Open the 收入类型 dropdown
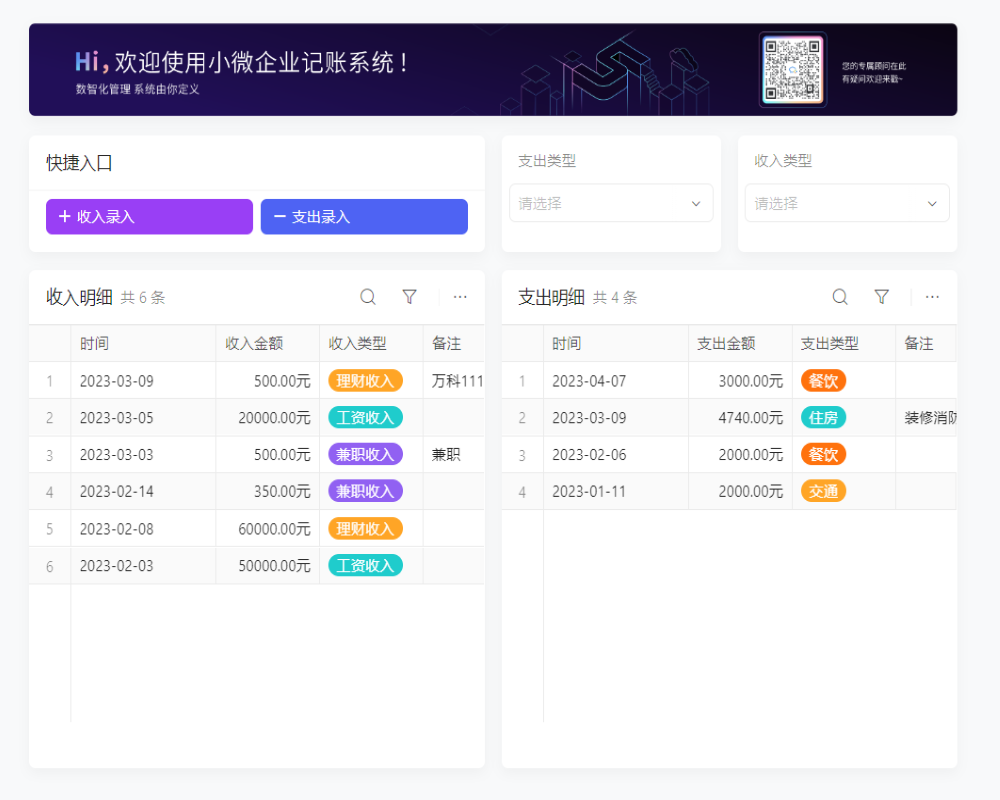Screen dimensions: 1000x800 [847, 203]
